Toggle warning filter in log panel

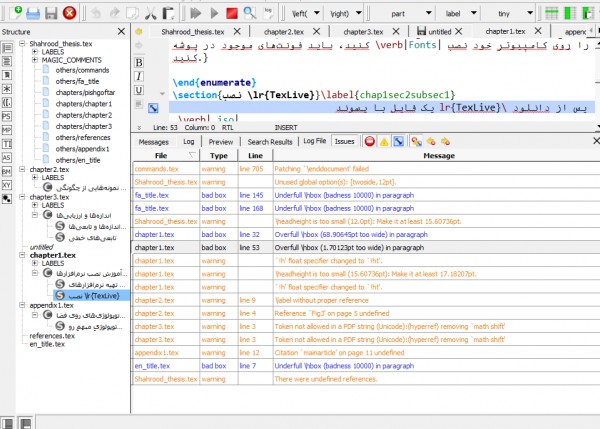pos(383,142)
